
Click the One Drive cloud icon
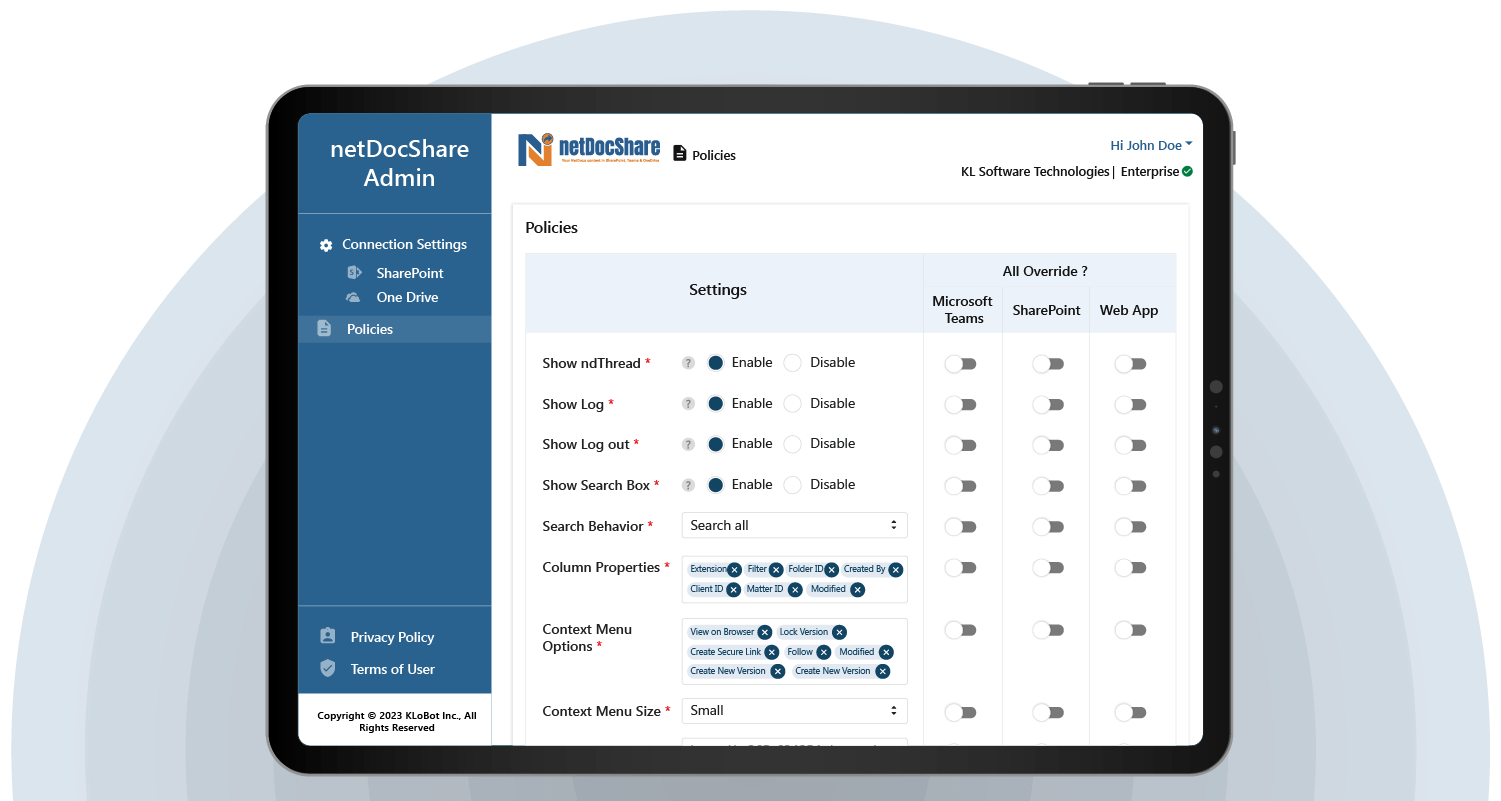pyautogui.click(x=353, y=297)
